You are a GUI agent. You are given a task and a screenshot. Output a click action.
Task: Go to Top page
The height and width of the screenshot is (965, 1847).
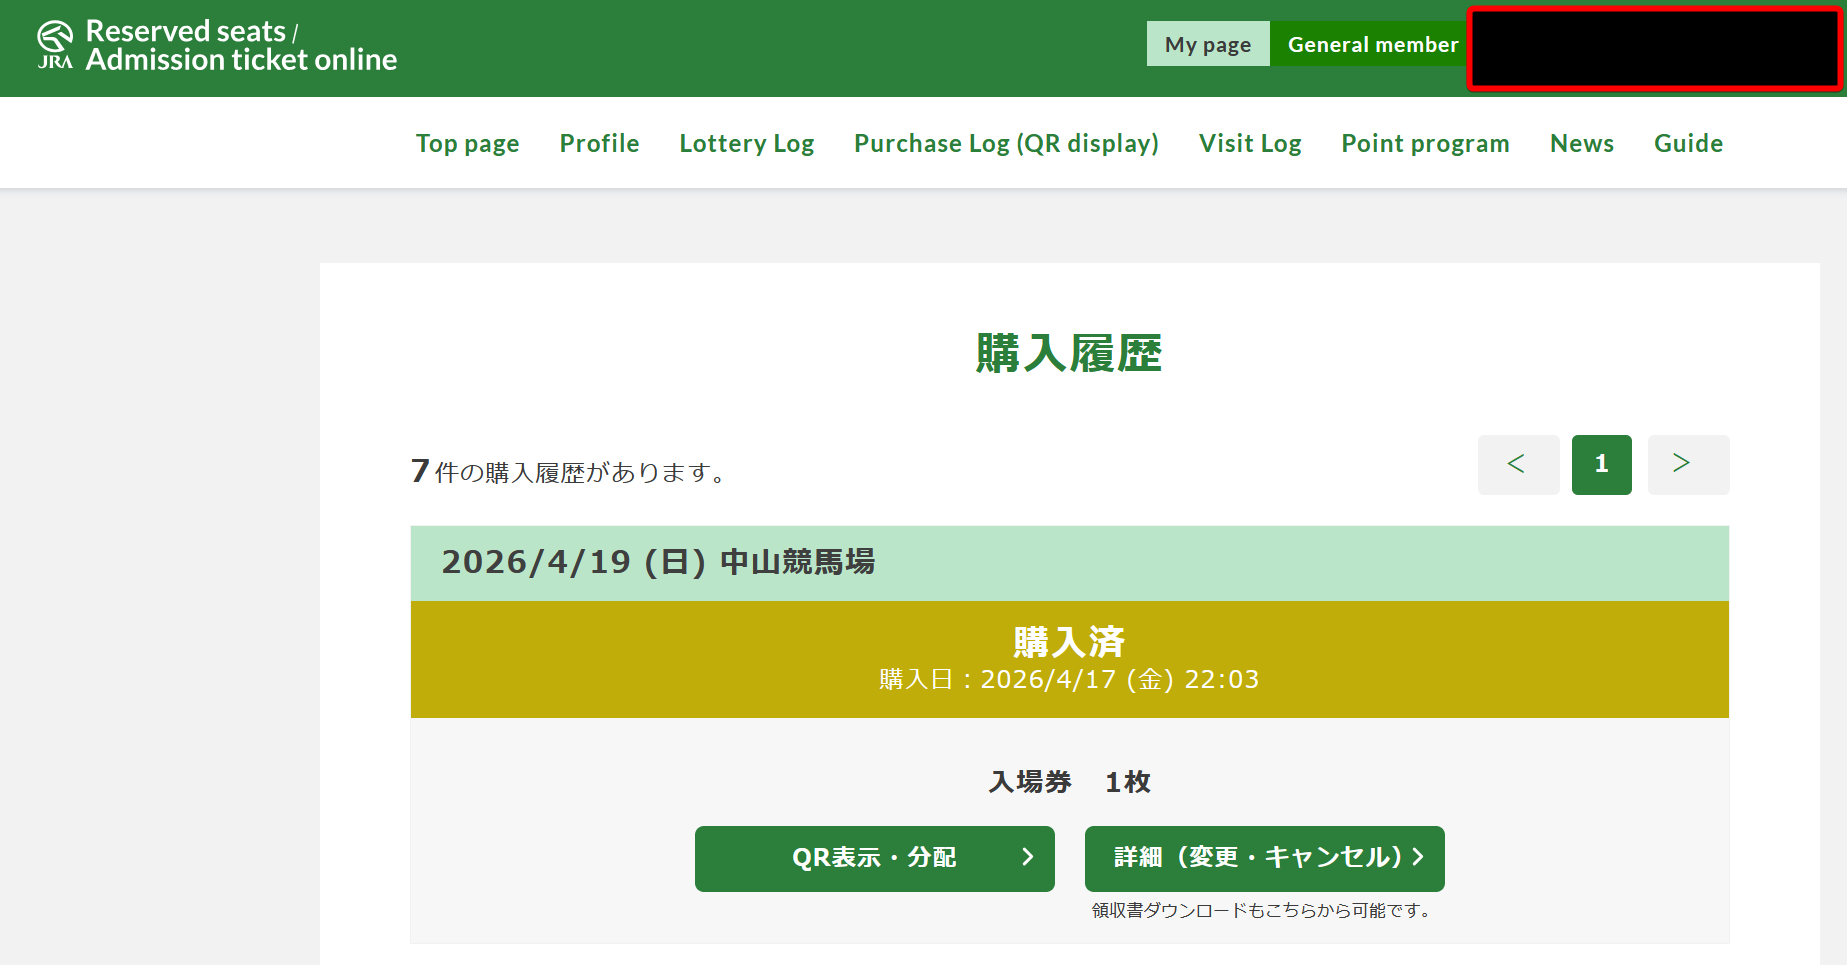pyautogui.click(x=468, y=143)
